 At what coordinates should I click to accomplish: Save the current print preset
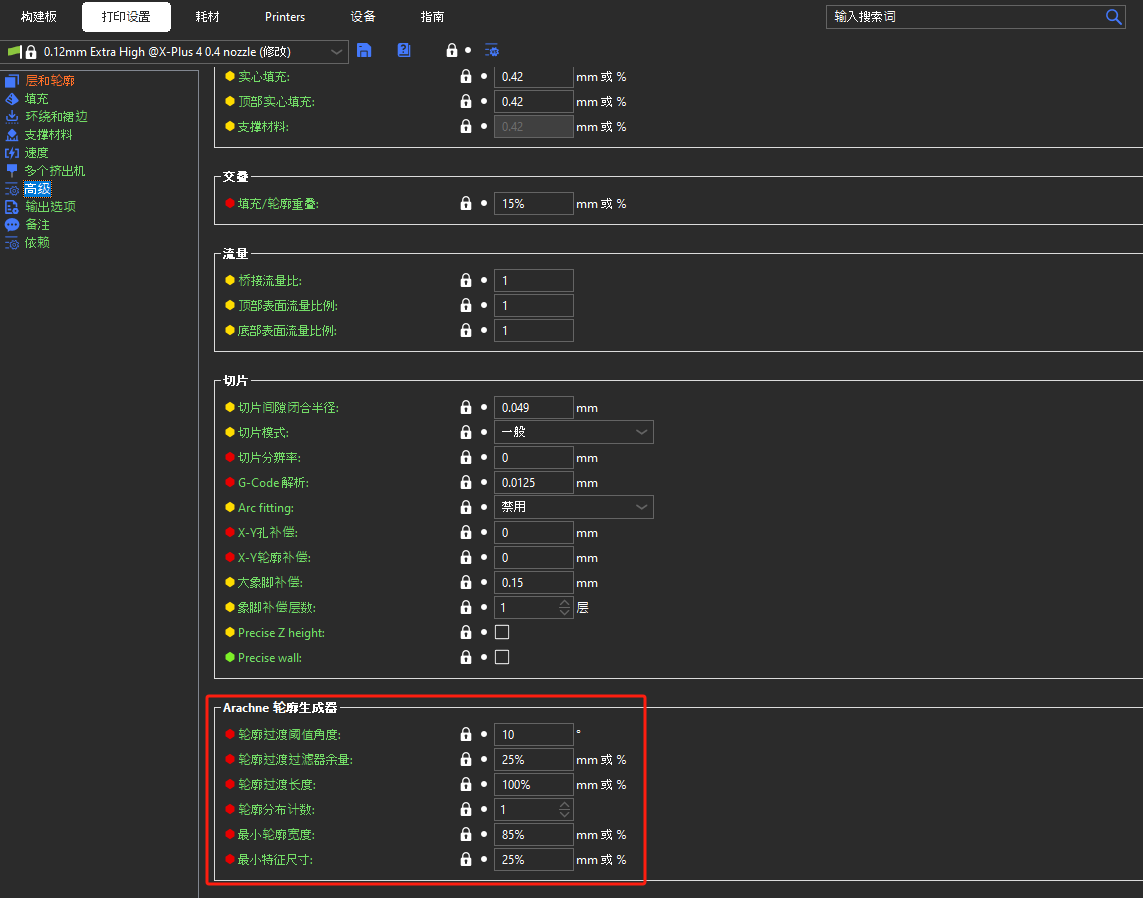click(364, 50)
